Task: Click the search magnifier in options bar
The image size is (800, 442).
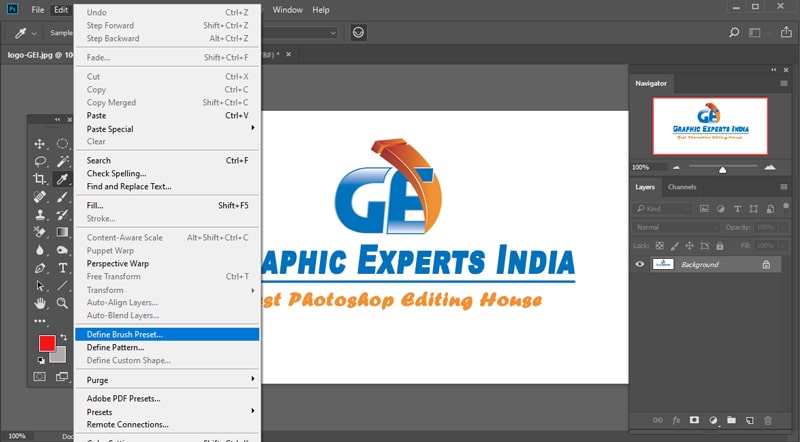Action: click(734, 33)
